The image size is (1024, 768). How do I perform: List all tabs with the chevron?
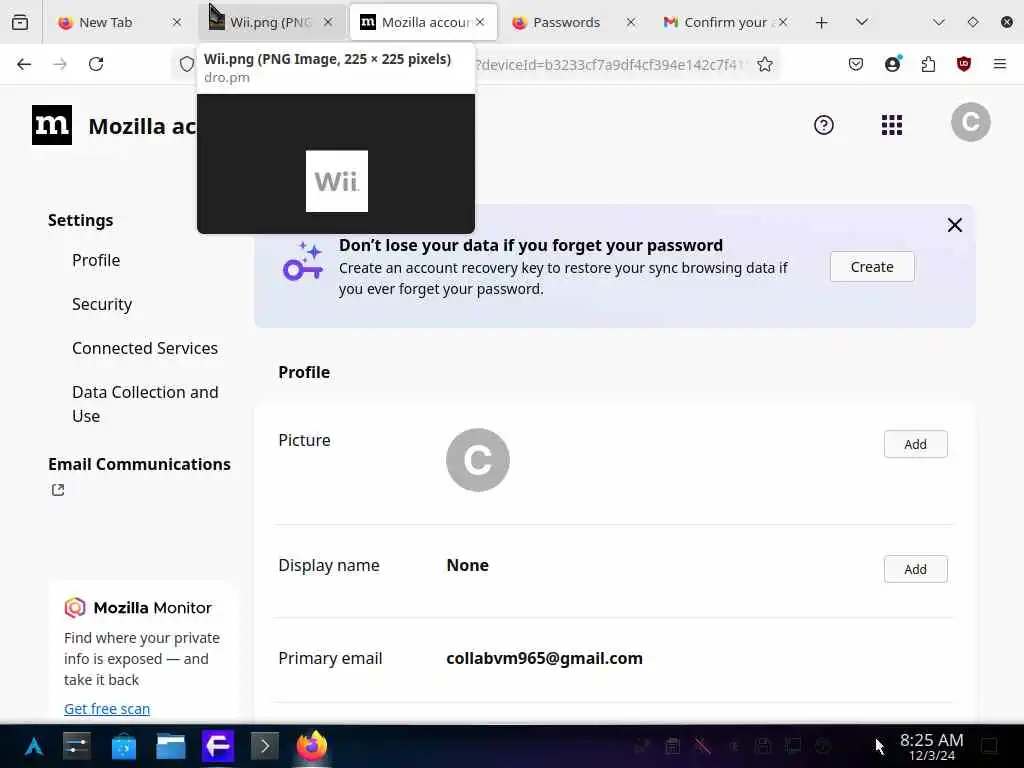click(862, 22)
